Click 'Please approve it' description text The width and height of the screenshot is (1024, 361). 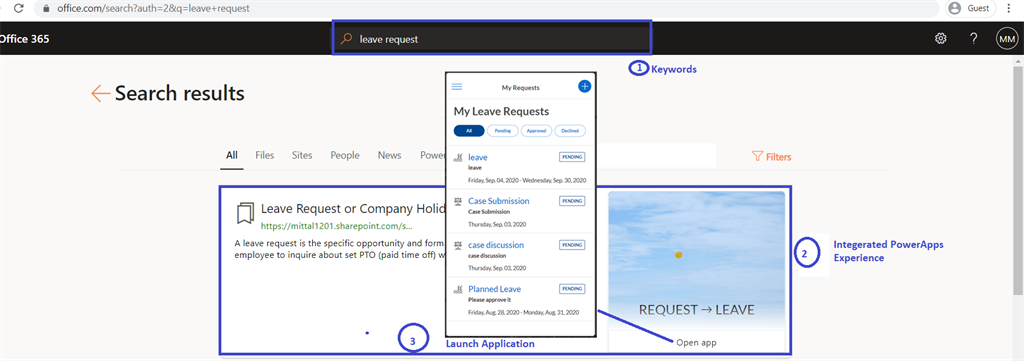489,300
